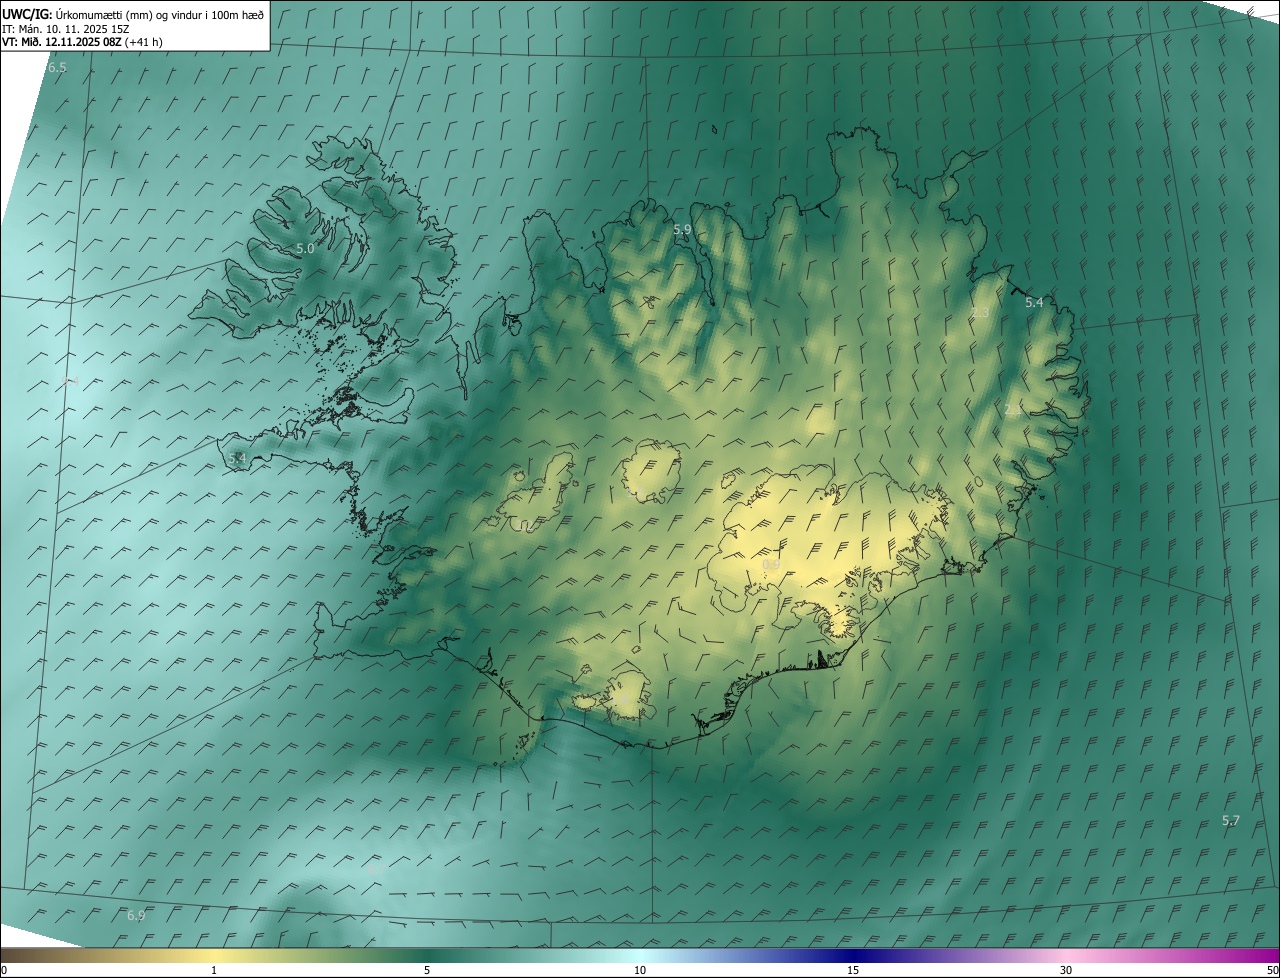This screenshot has width=1280, height=978.
Task: Click the colour scale tick label '10'
Action: [640, 970]
